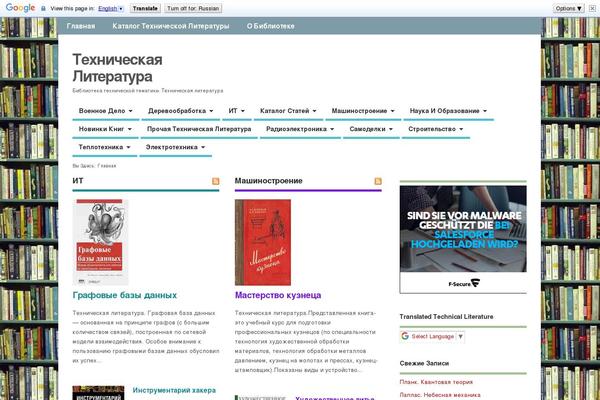Expand the Электротехника menu
This screenshot has height=400, width=600.
coord(176,147)
